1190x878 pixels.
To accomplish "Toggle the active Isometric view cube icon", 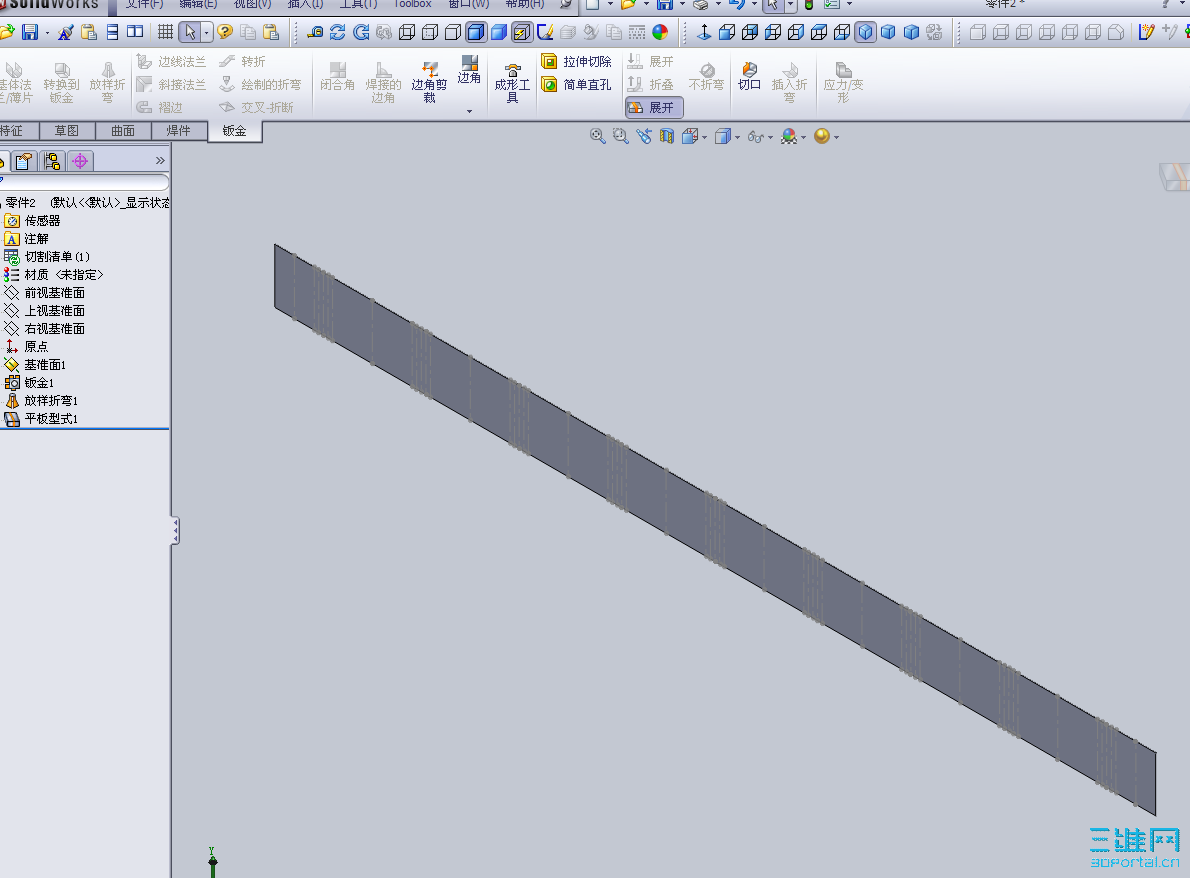I will click(x=865, y=32).
